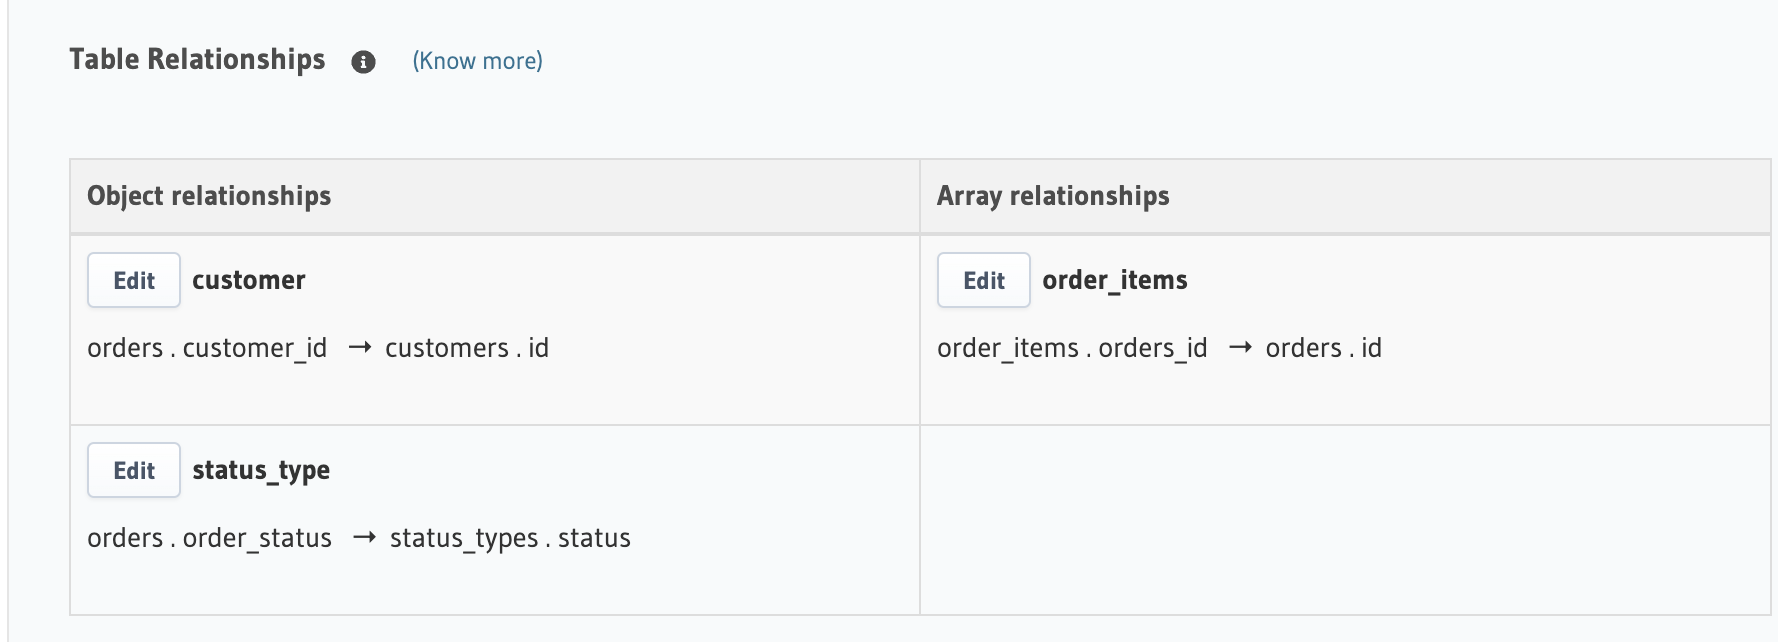Click the Object relationships column header

point(209,196)
